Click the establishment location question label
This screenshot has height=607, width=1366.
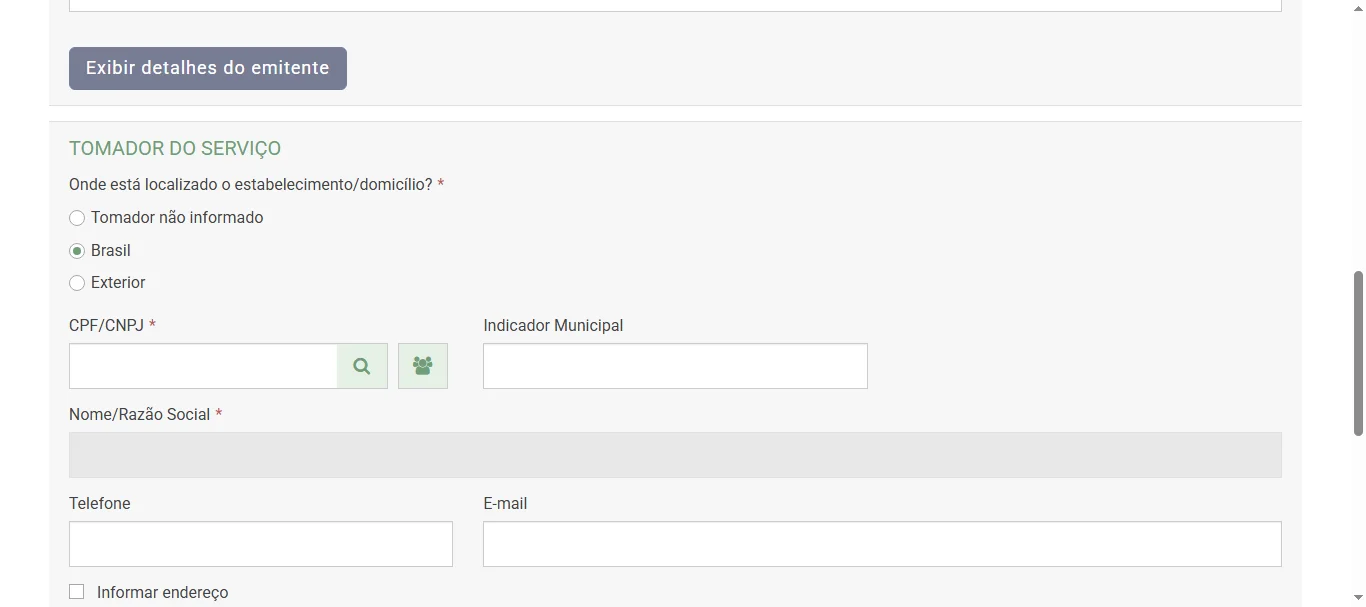coord(252,184)
